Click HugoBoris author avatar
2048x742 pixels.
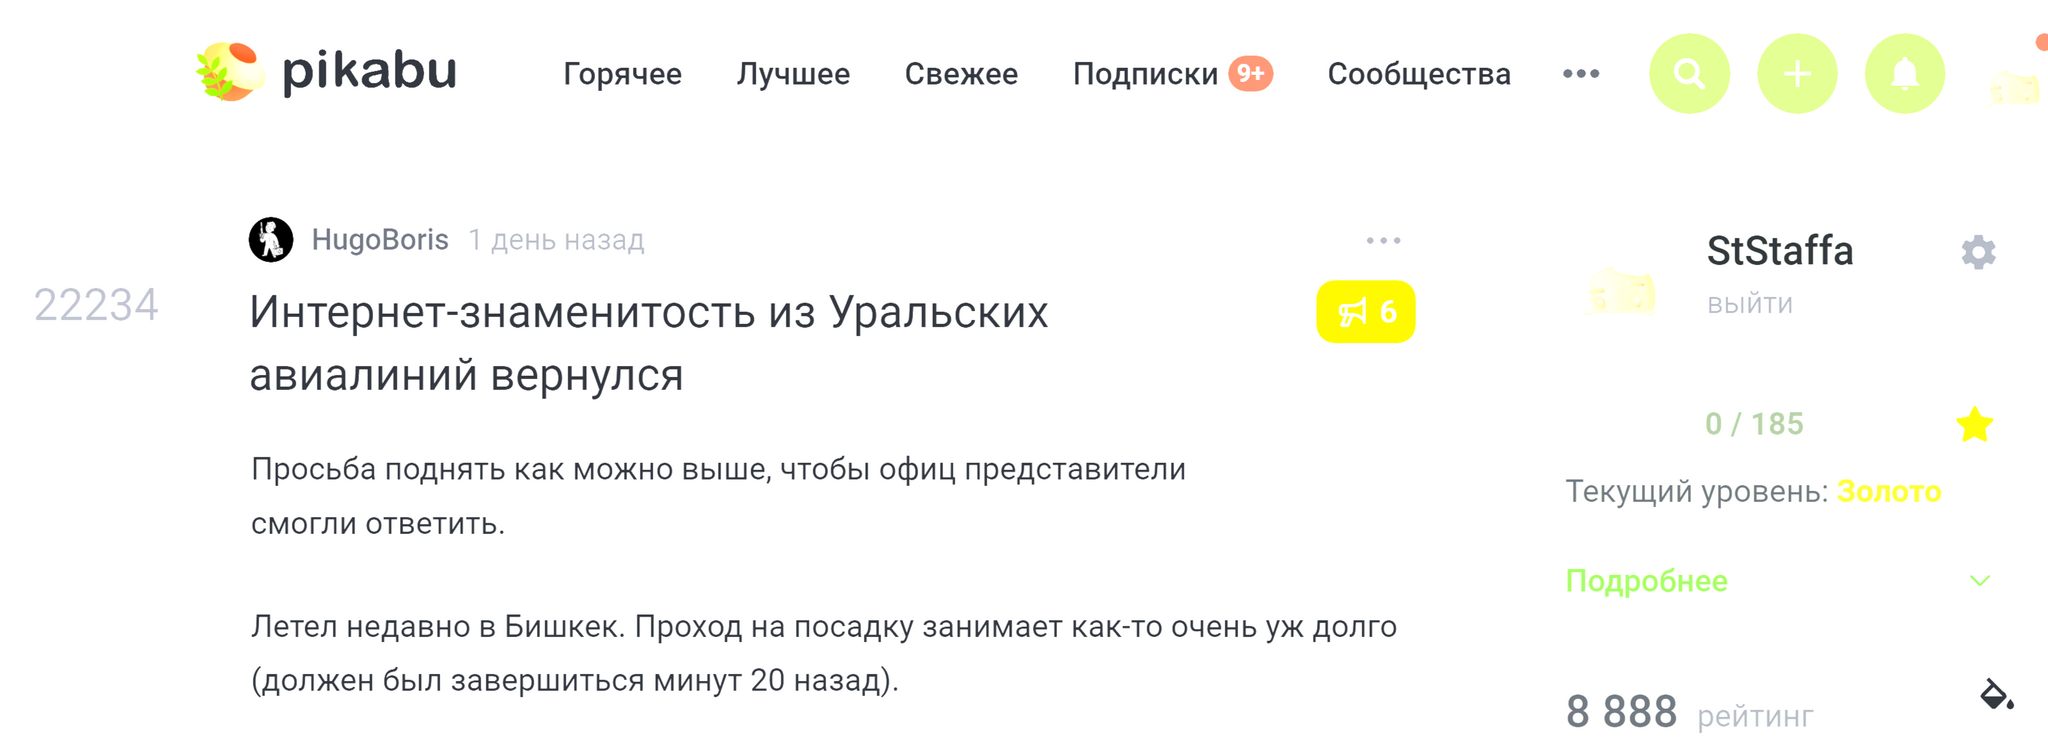click(x=271, y=240)
